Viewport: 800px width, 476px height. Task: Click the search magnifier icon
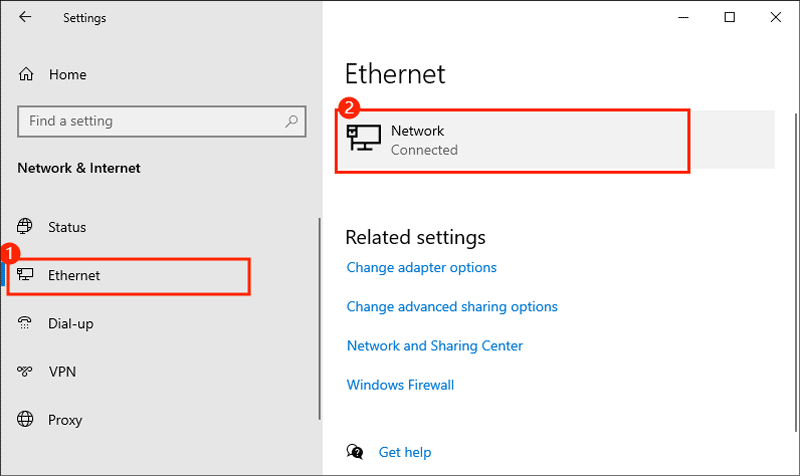point(291,121)
